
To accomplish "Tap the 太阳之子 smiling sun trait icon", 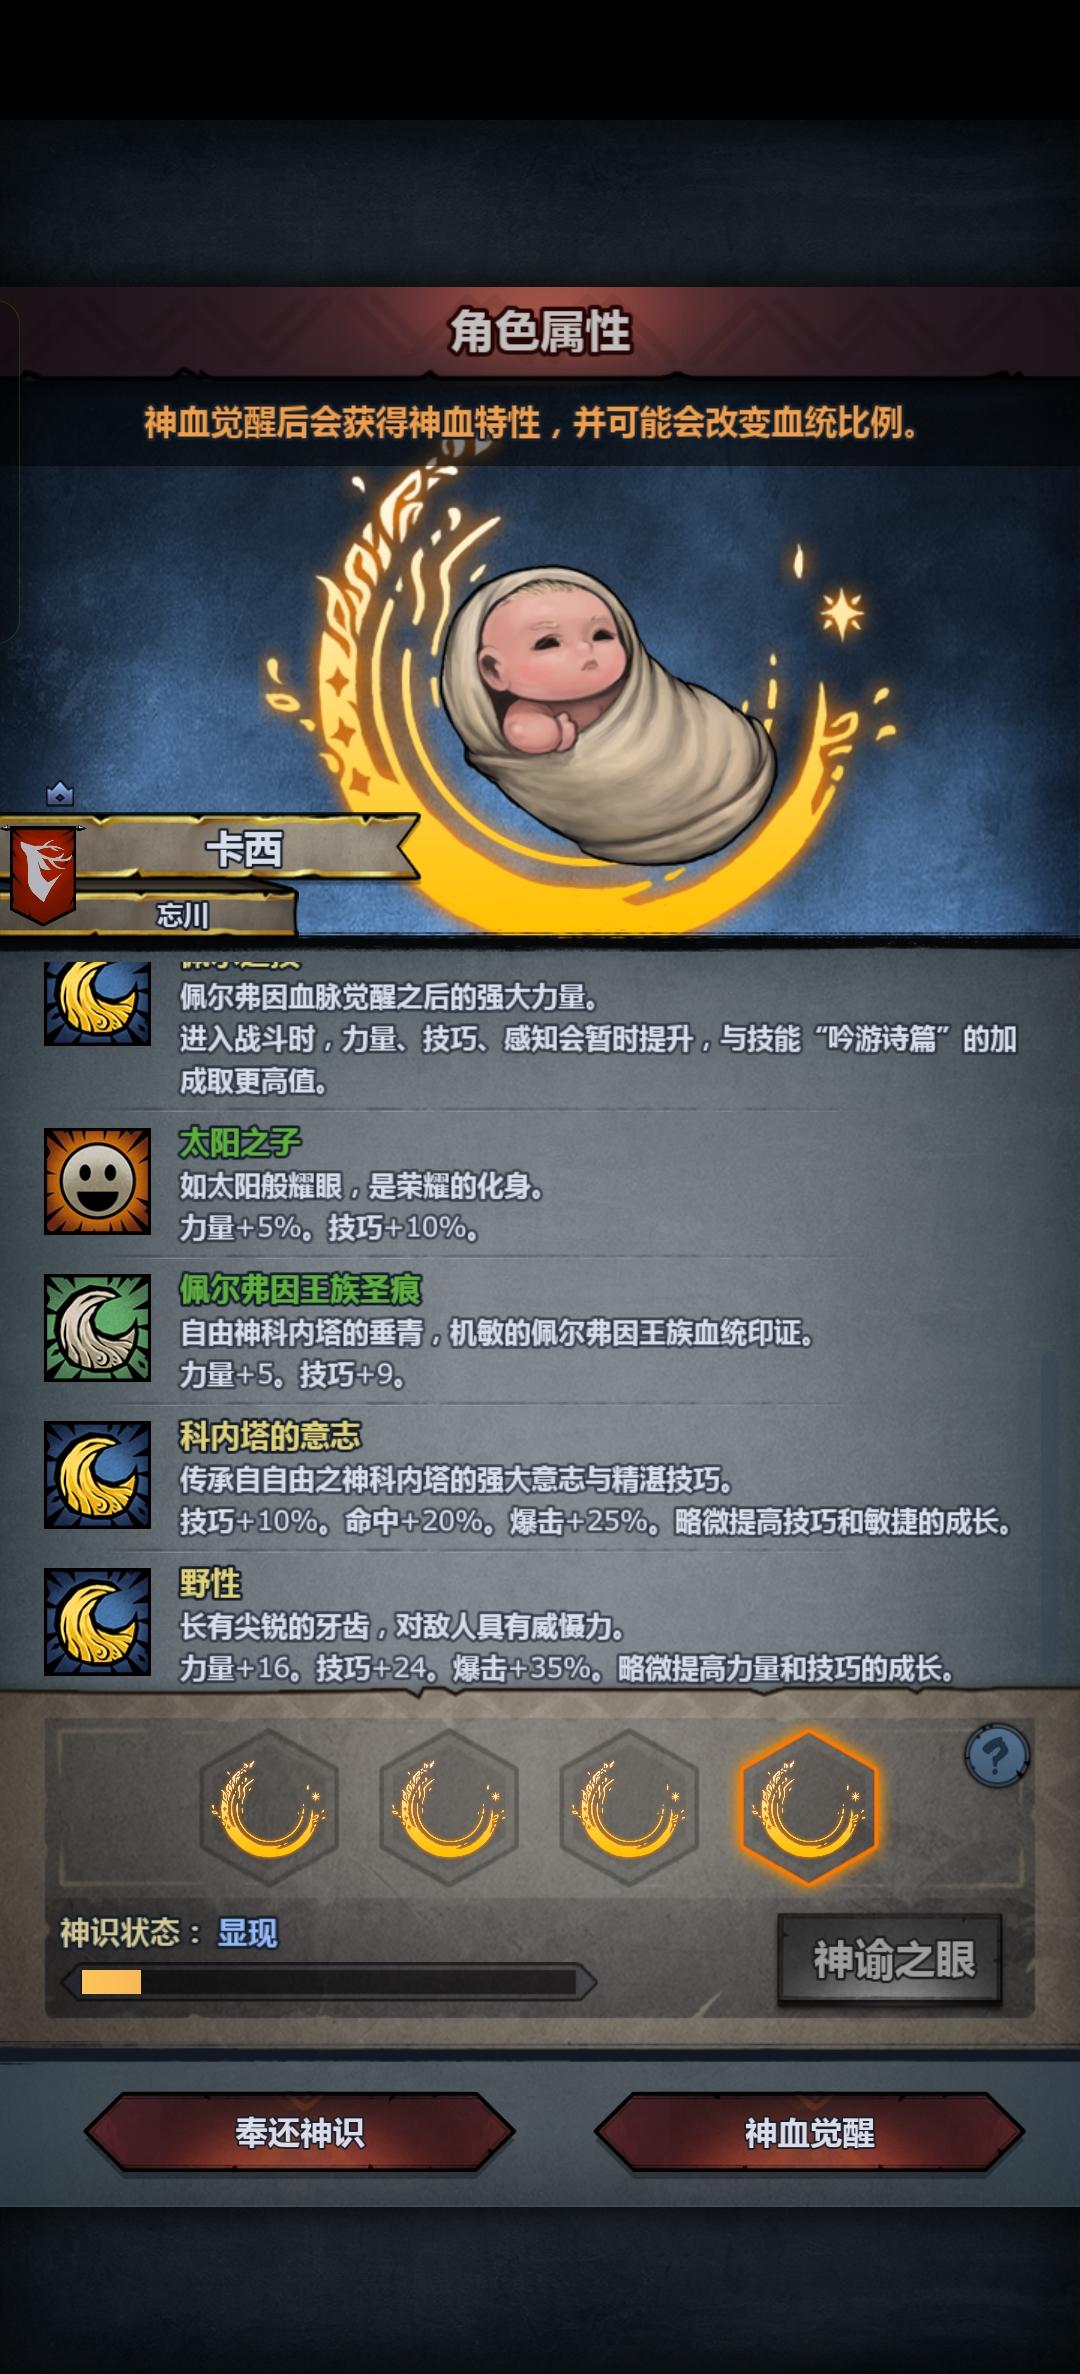I will coord(97,1181).
